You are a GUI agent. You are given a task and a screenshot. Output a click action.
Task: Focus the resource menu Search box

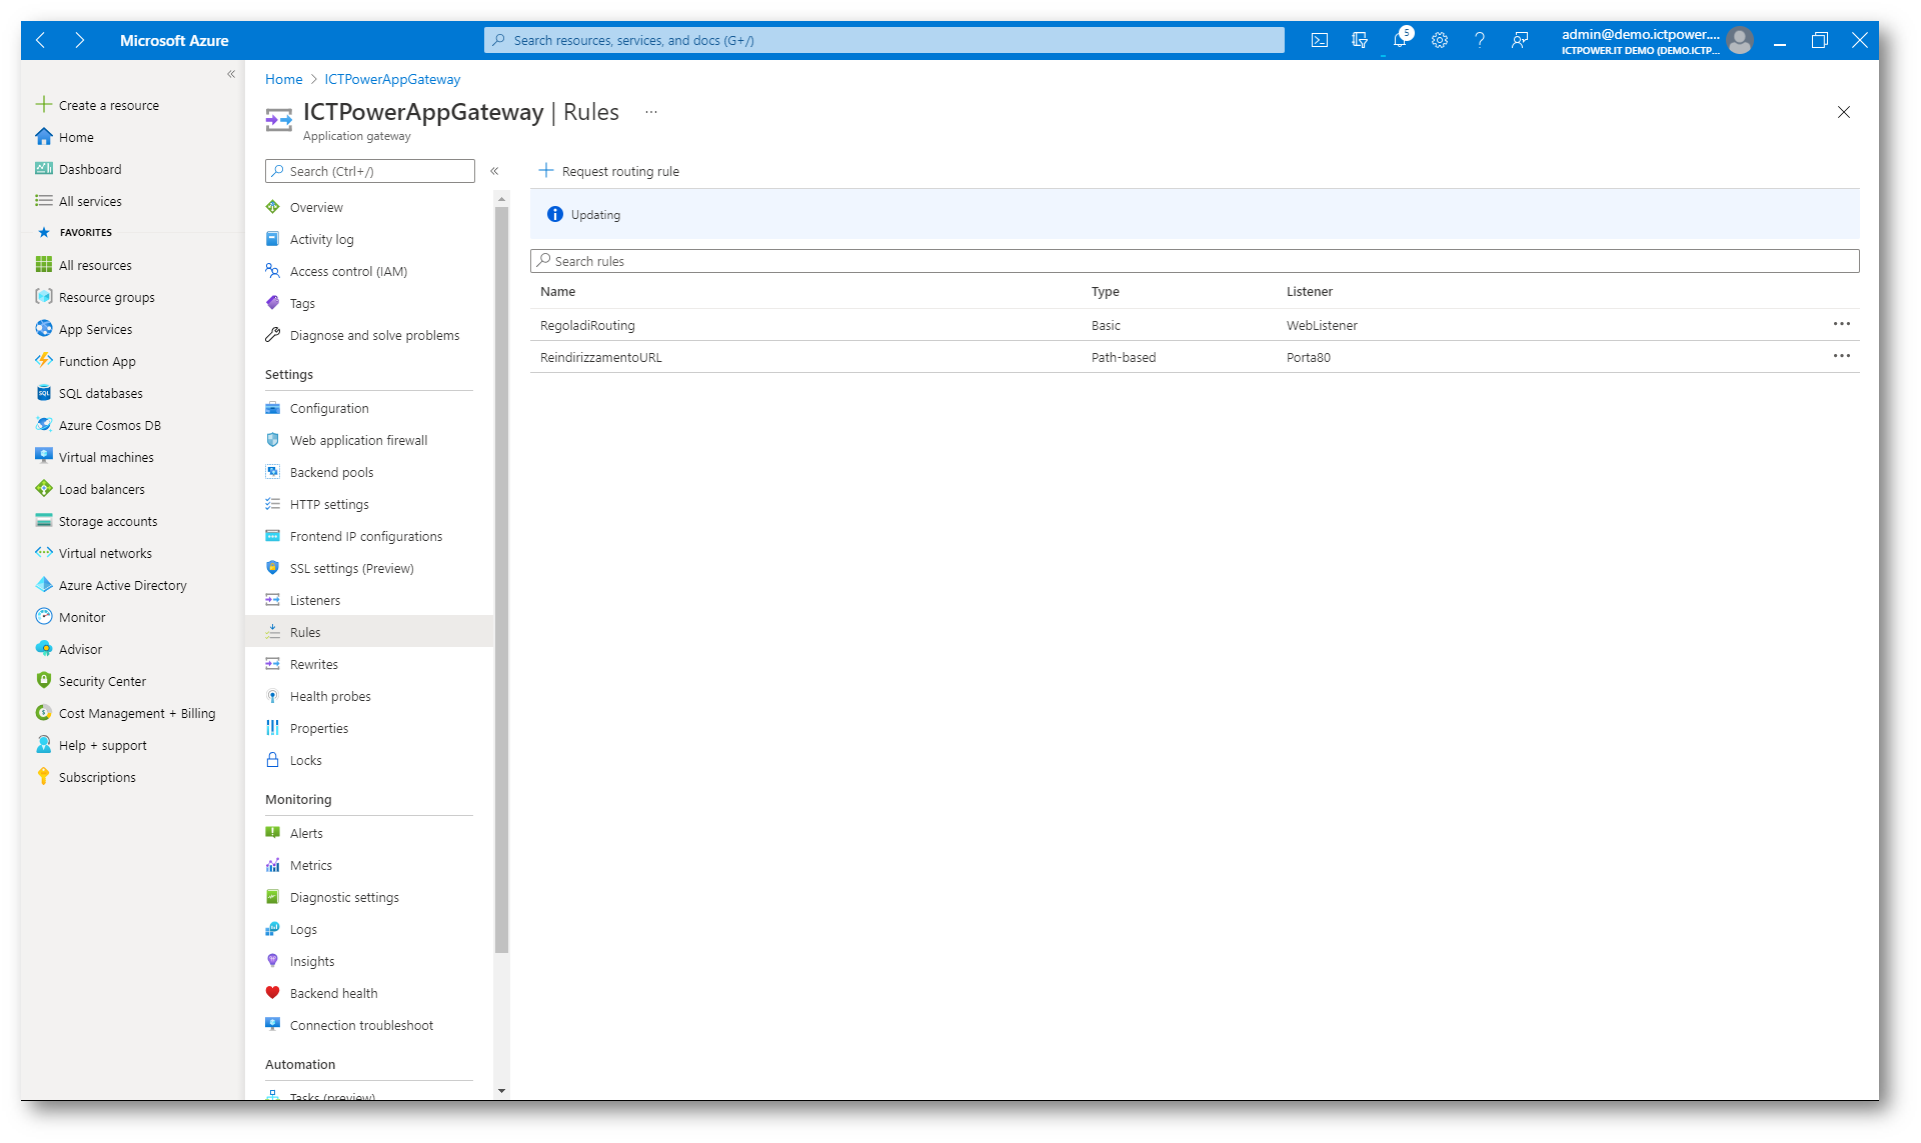370,171
